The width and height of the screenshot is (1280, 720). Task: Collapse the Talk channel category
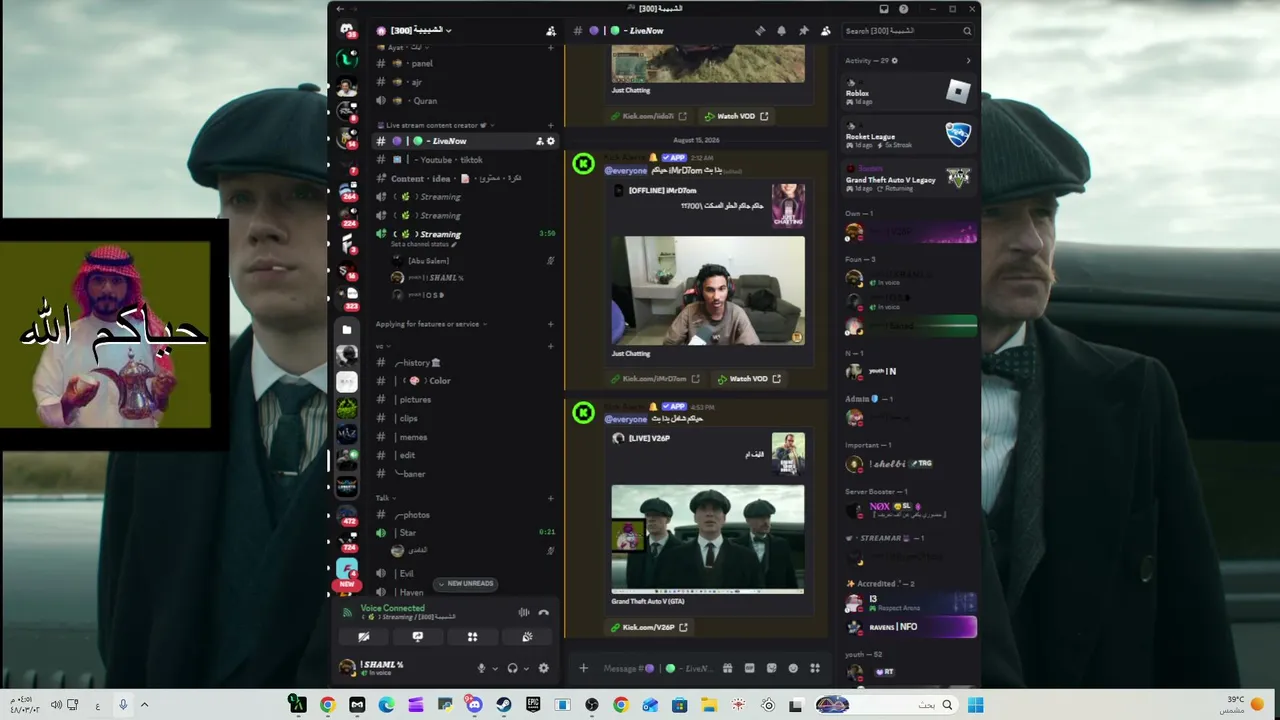(x=385, y=498)
